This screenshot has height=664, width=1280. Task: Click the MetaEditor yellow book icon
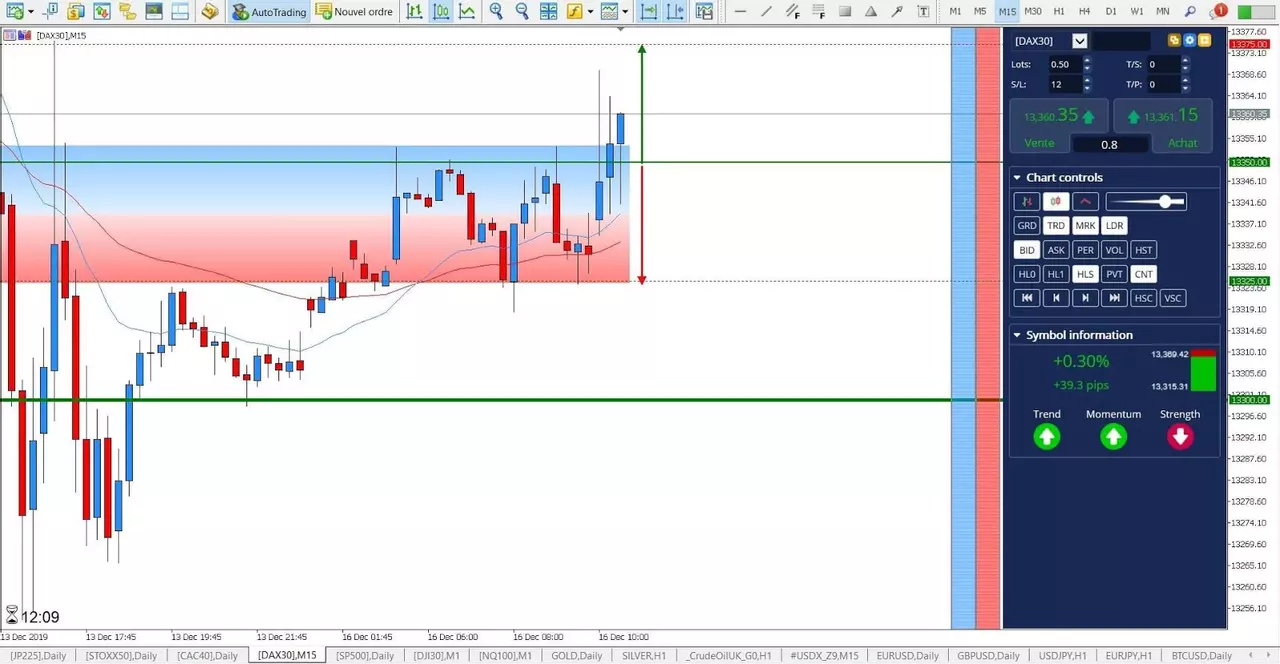click(x=210, y=12)
